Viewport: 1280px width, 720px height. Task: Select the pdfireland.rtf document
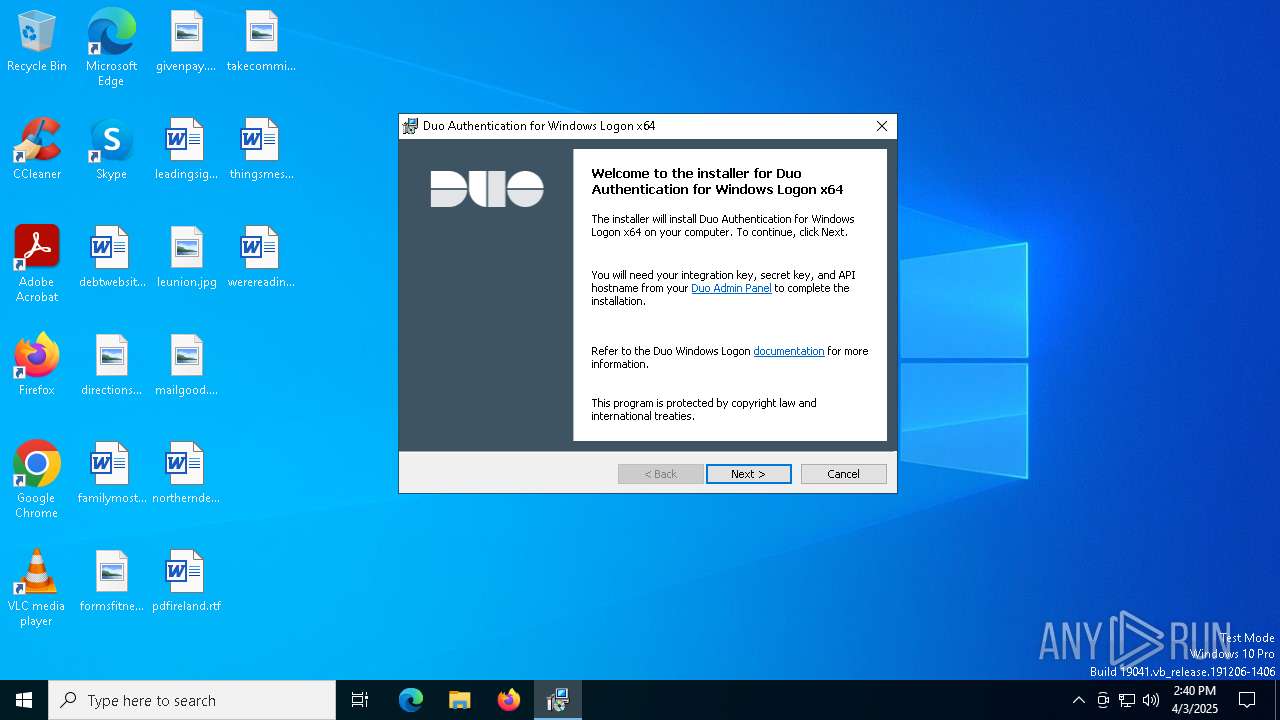186,581
